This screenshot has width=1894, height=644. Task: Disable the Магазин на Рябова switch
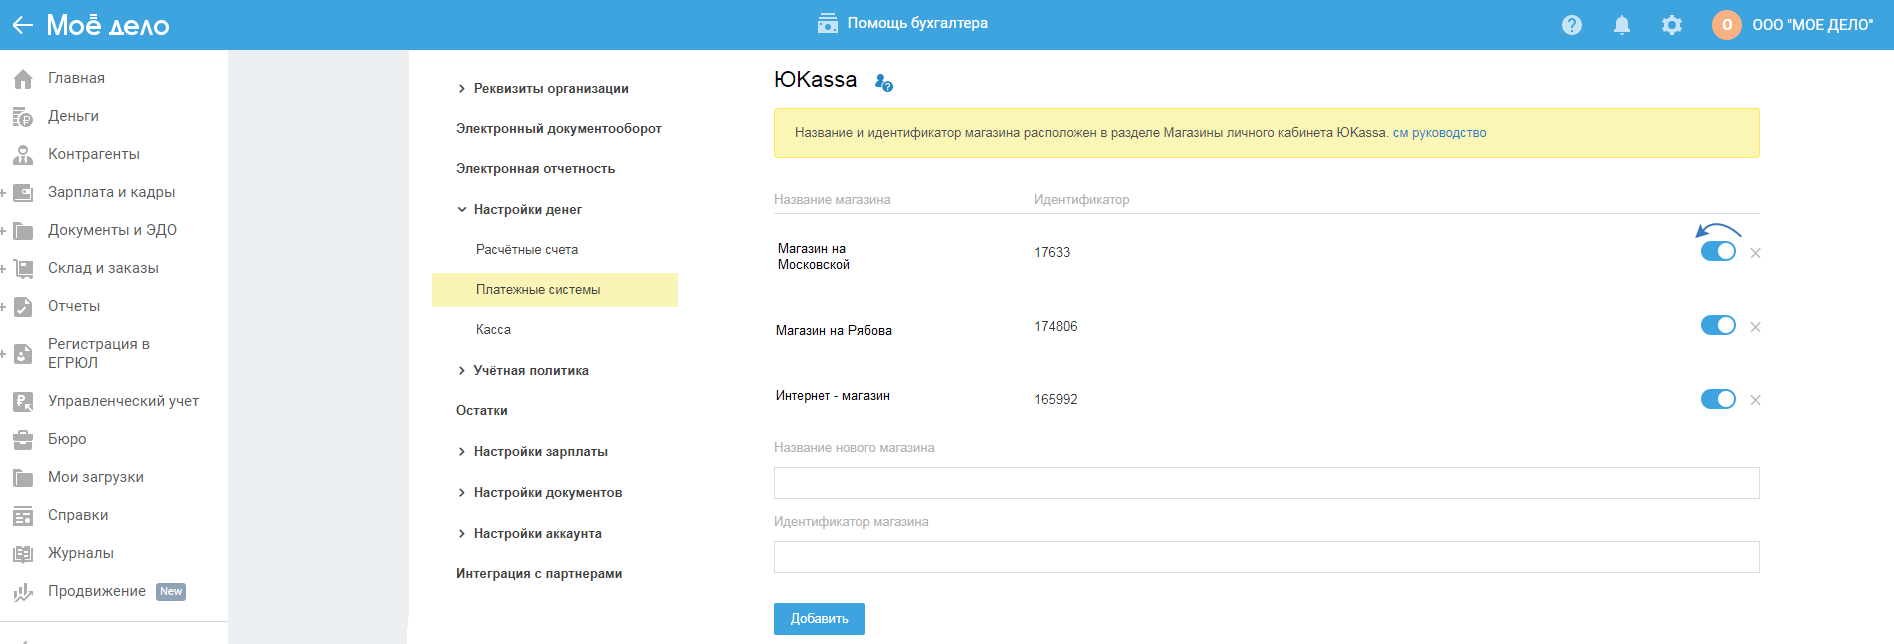1717,326
